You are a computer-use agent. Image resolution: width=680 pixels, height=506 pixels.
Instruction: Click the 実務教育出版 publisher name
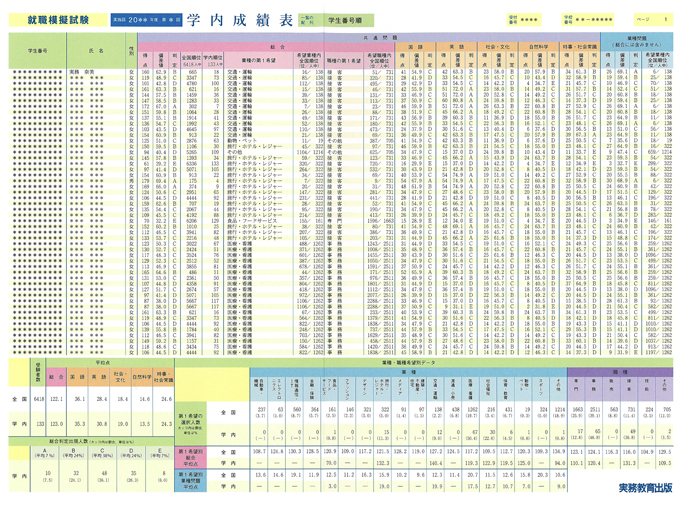coord(645,487)
